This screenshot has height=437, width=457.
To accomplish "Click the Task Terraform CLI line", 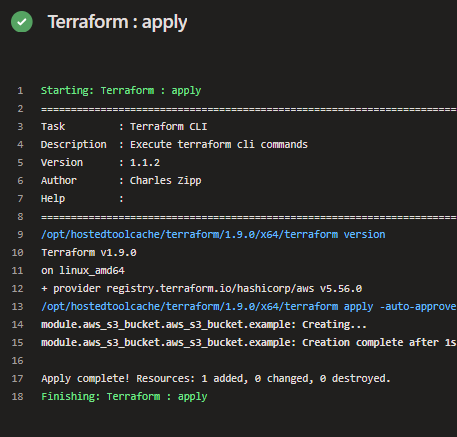I will (x=124, y=126).
